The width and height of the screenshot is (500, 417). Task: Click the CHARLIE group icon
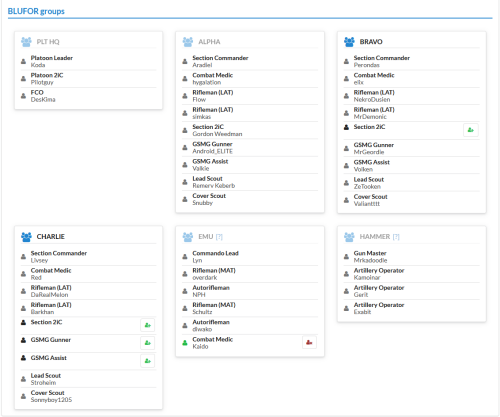[26, 237]
